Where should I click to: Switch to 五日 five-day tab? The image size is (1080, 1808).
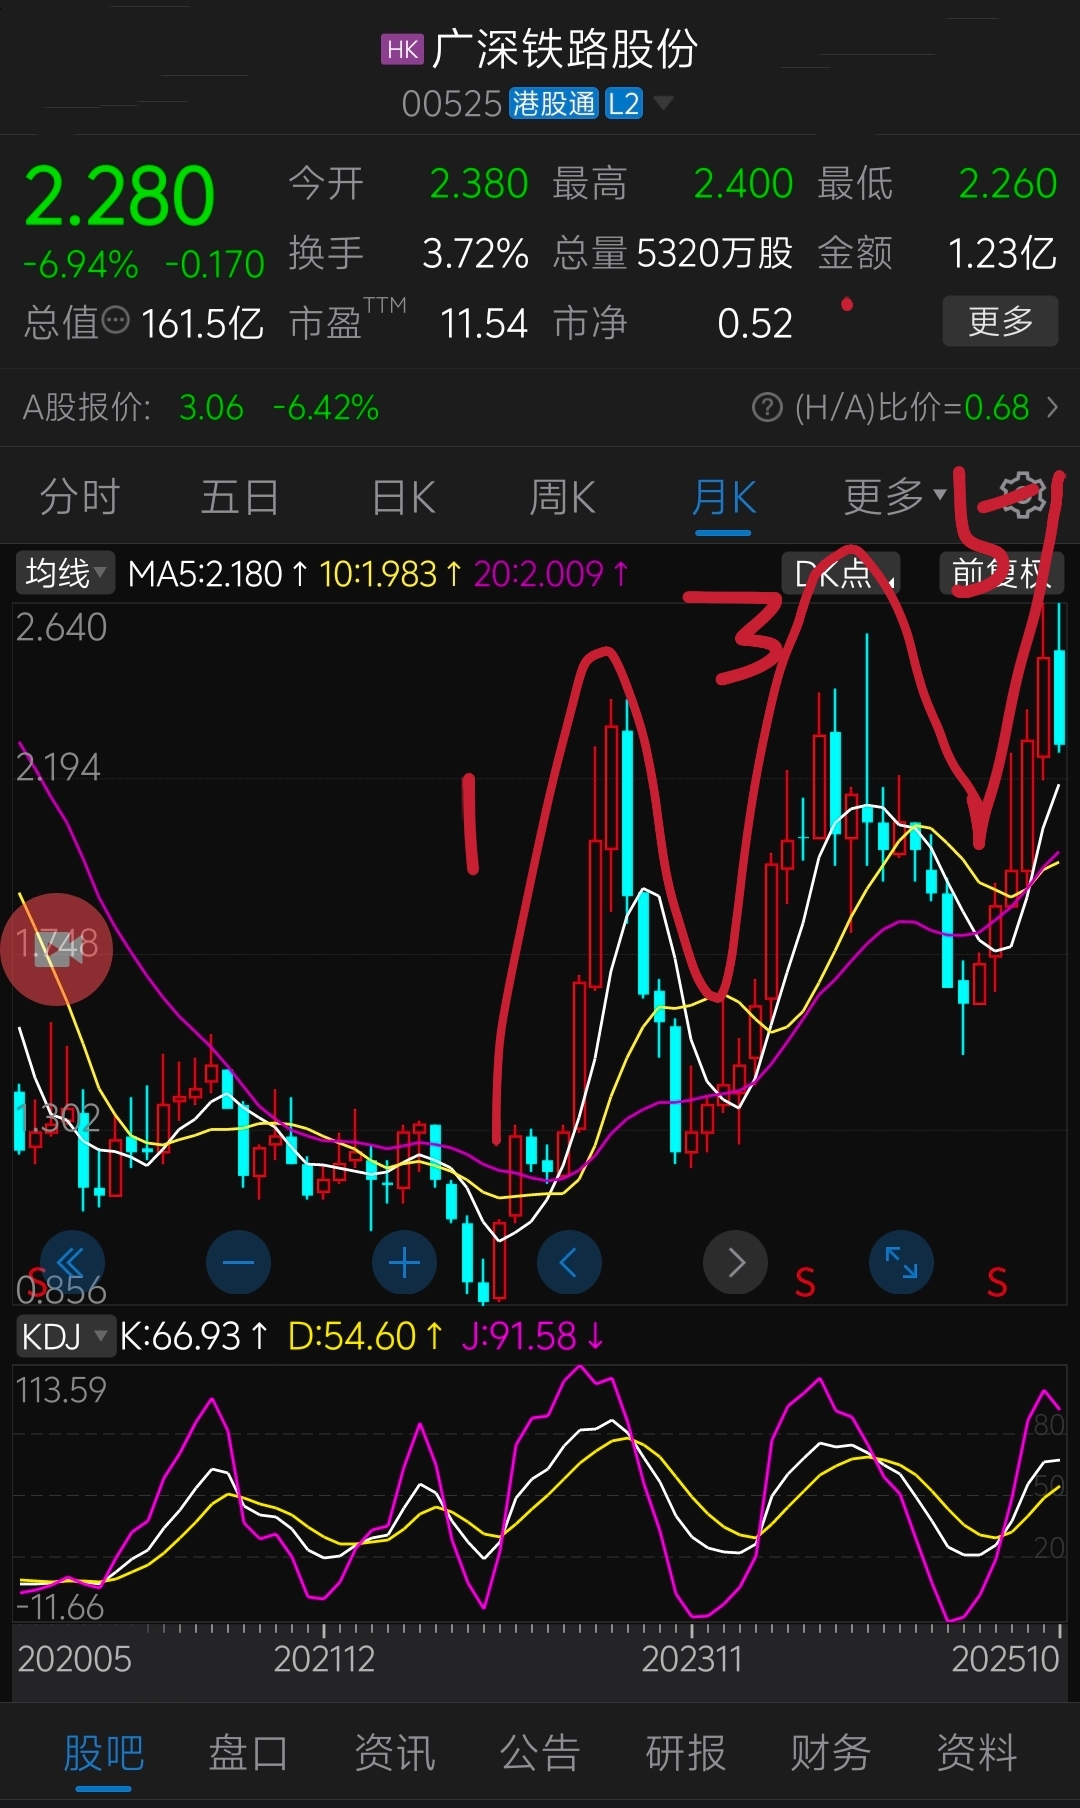(240, 497)
